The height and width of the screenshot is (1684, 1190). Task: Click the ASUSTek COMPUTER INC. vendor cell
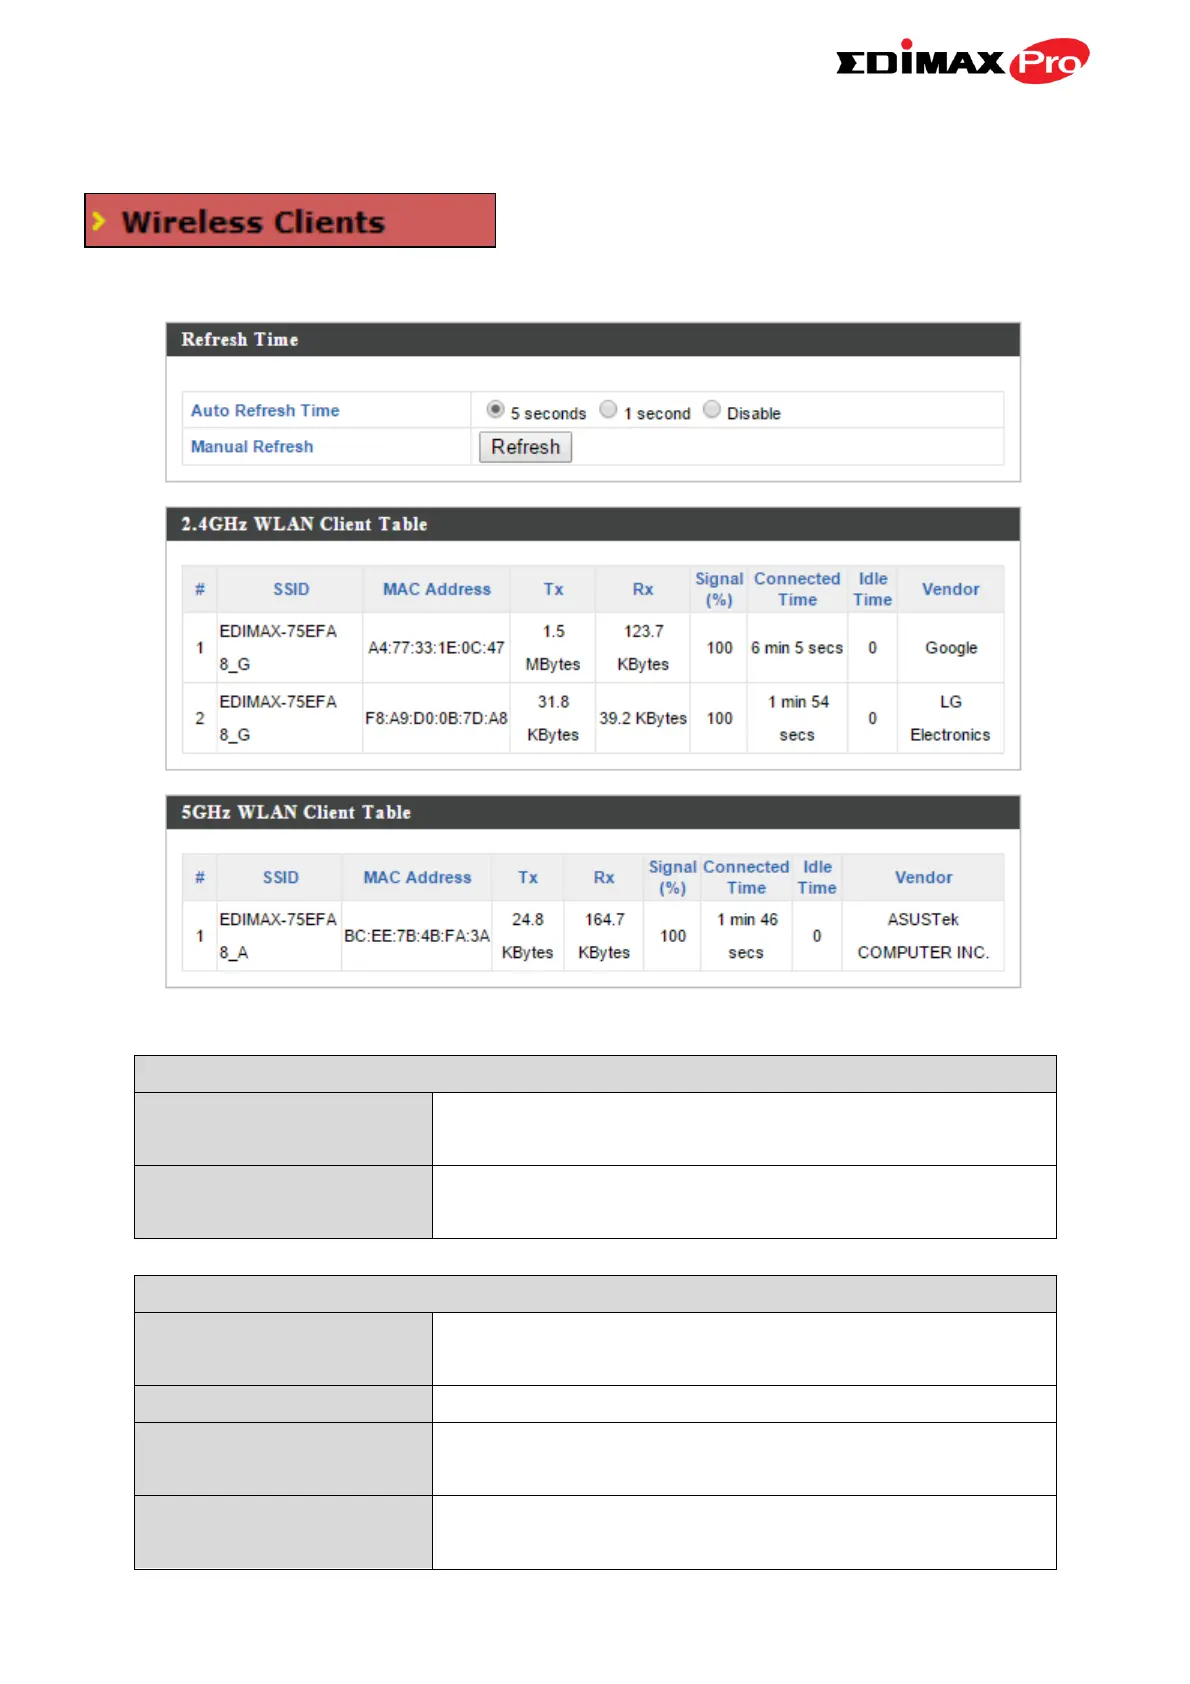click(x=923, y=936)
